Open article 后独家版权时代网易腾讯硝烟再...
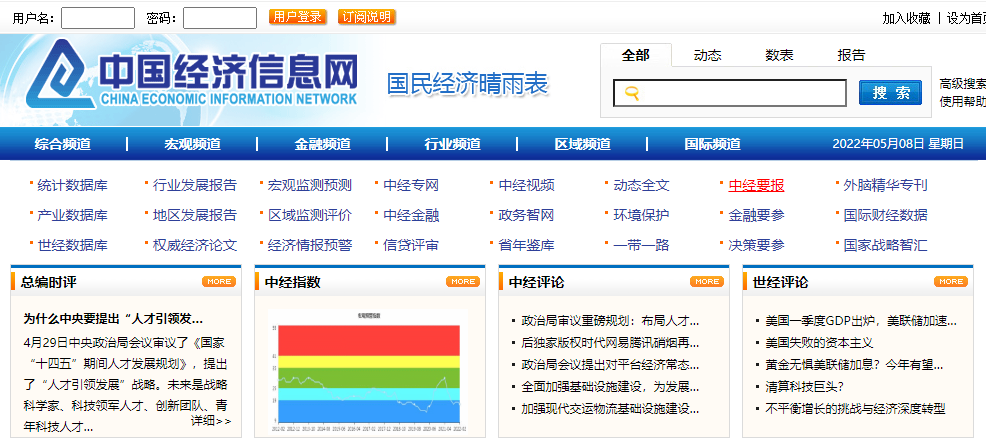Viewport: 986px width, 446px height. pyautogui.click(x=610, y=343)
